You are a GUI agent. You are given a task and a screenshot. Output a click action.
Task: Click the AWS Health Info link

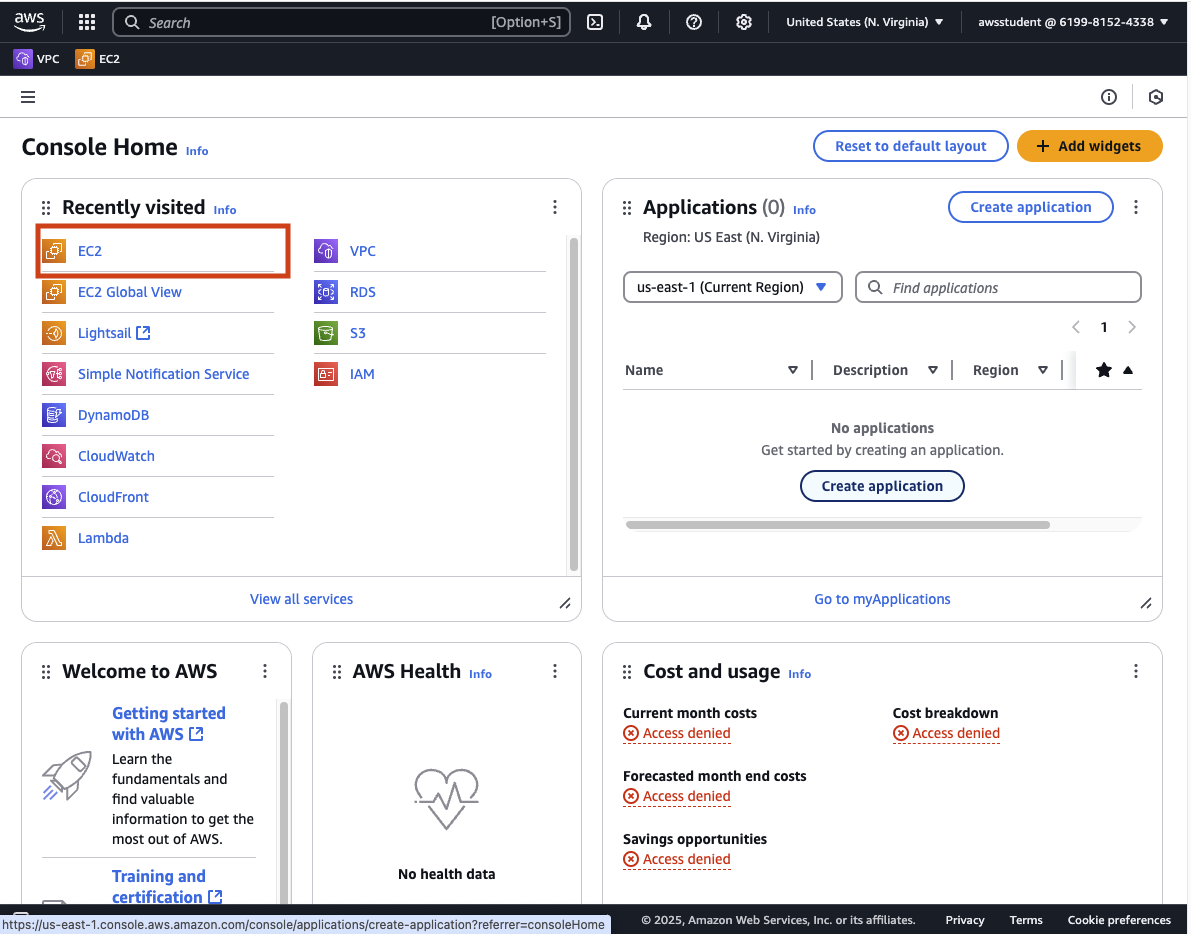pyautogui.click(x=480, y=674)
